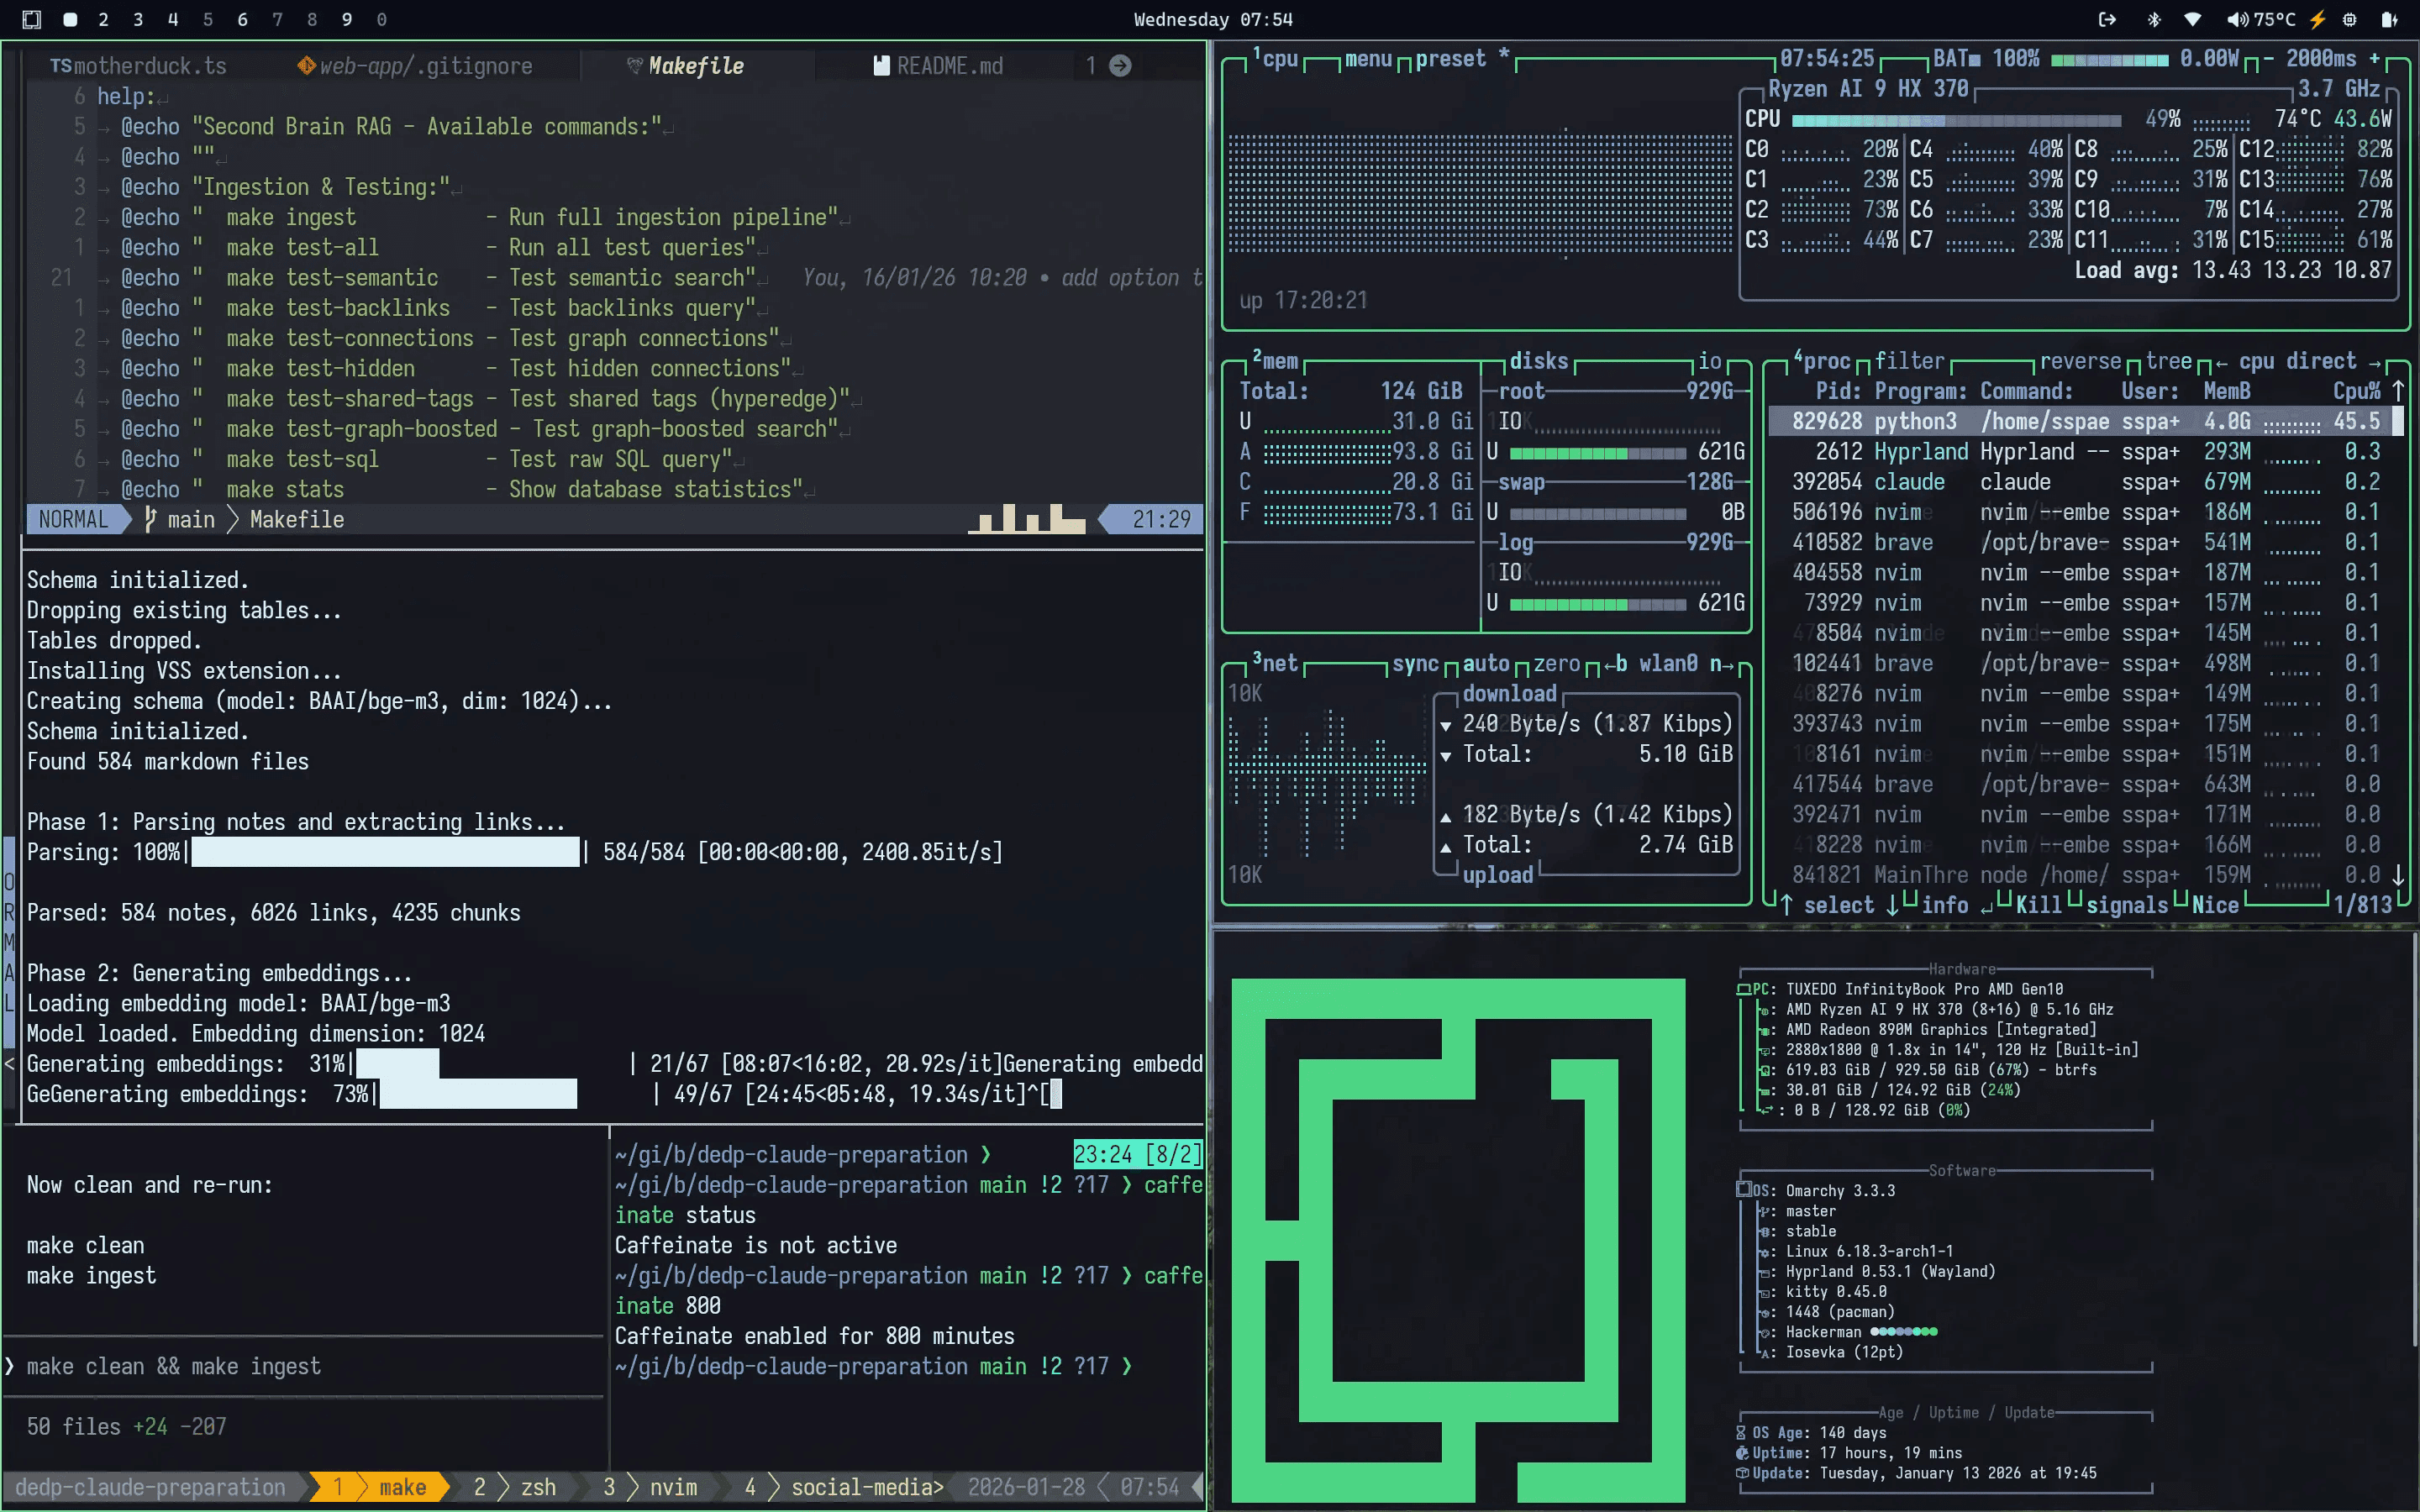
Task: Toggle auto scaling on the net graph
Action: coord(1487,663)
